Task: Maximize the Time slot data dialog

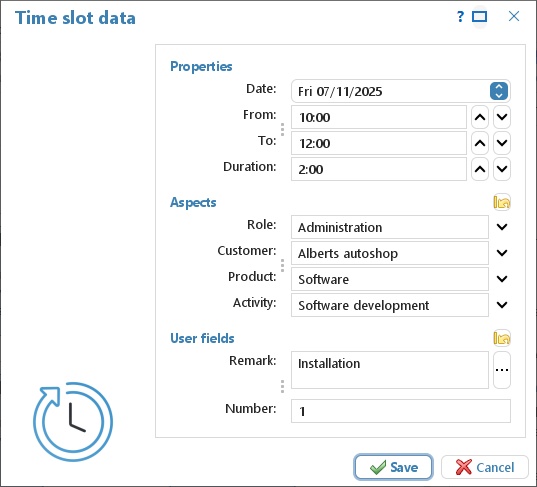Action: (479, 16)
